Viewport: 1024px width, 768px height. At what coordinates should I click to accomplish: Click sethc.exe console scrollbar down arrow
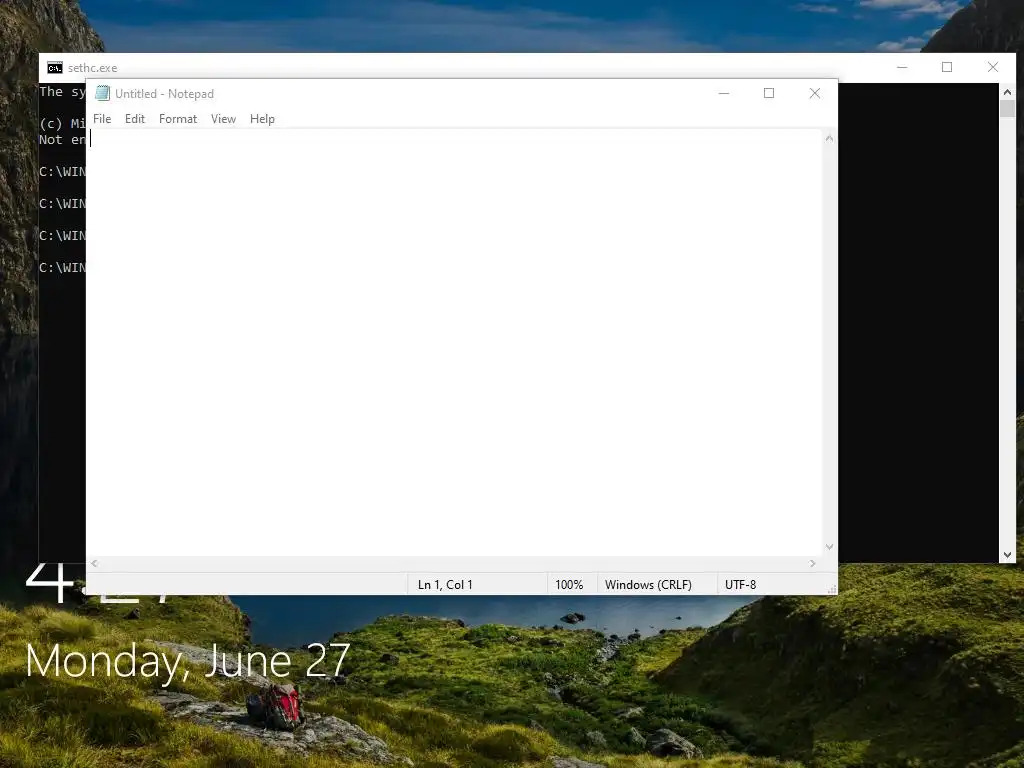[1007, 554]
